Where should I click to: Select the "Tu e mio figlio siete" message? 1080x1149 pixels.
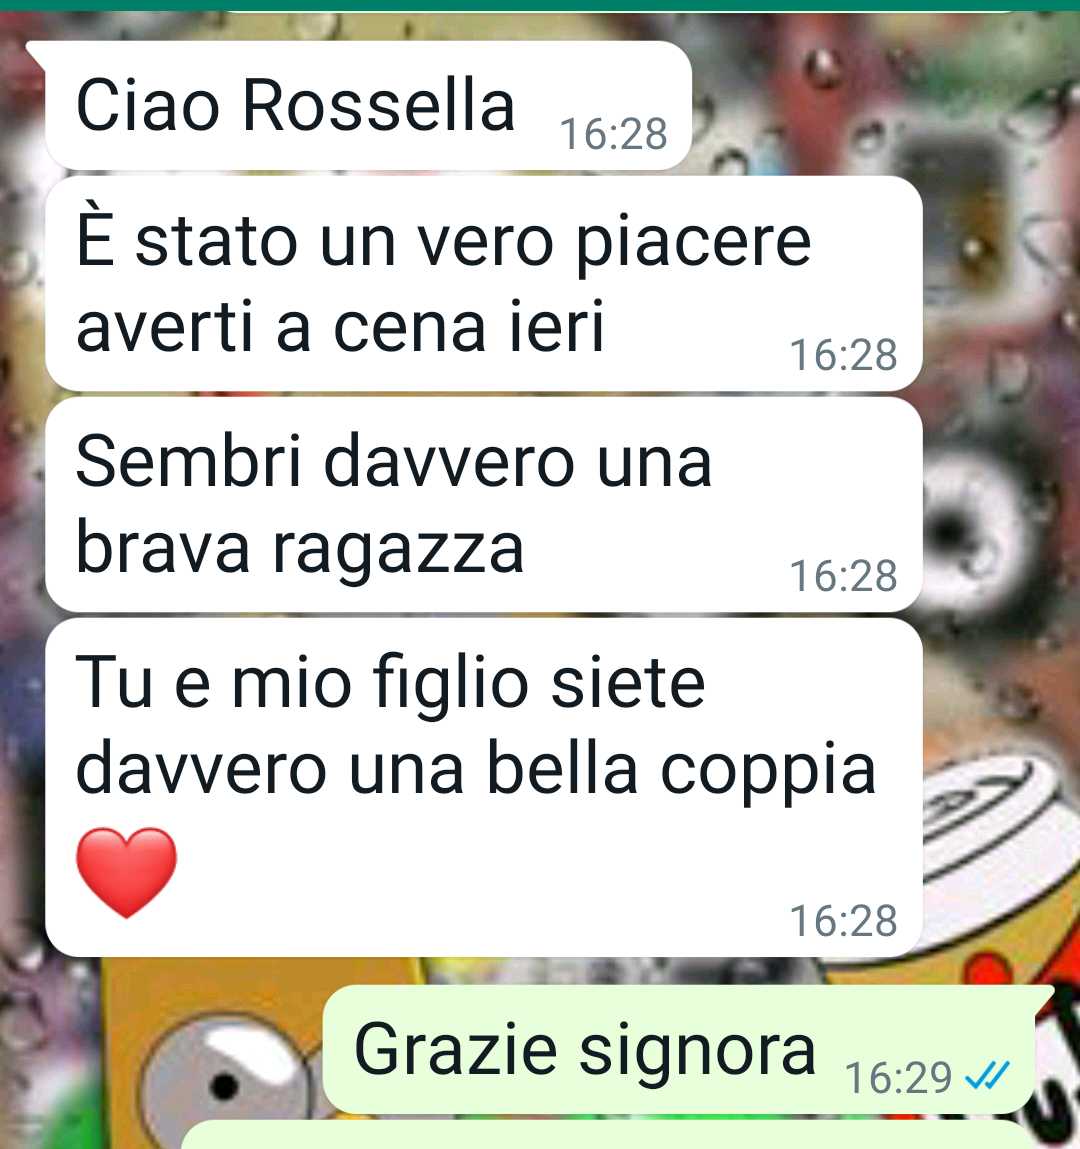[484, 788]
